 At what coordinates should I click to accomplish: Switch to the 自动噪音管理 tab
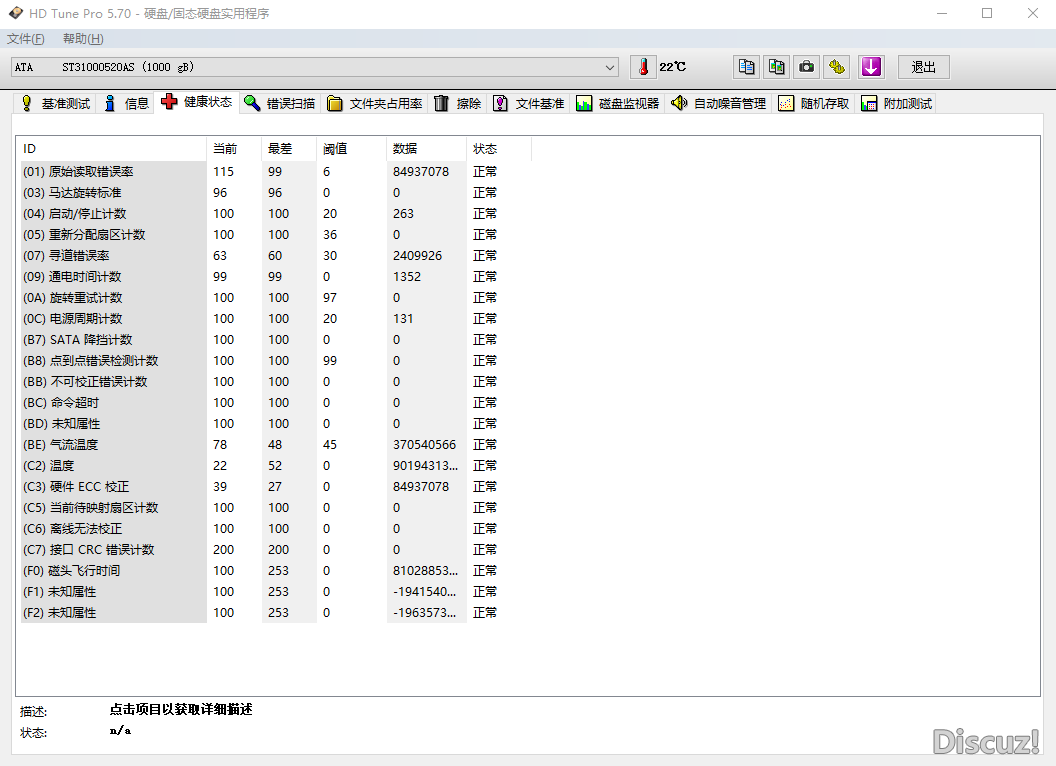click(x=720, y=103)
